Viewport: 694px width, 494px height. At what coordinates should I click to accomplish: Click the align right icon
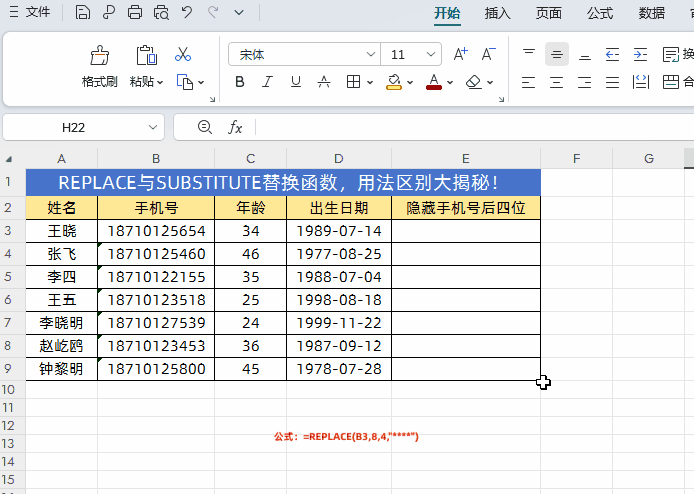tap(585, 82)
